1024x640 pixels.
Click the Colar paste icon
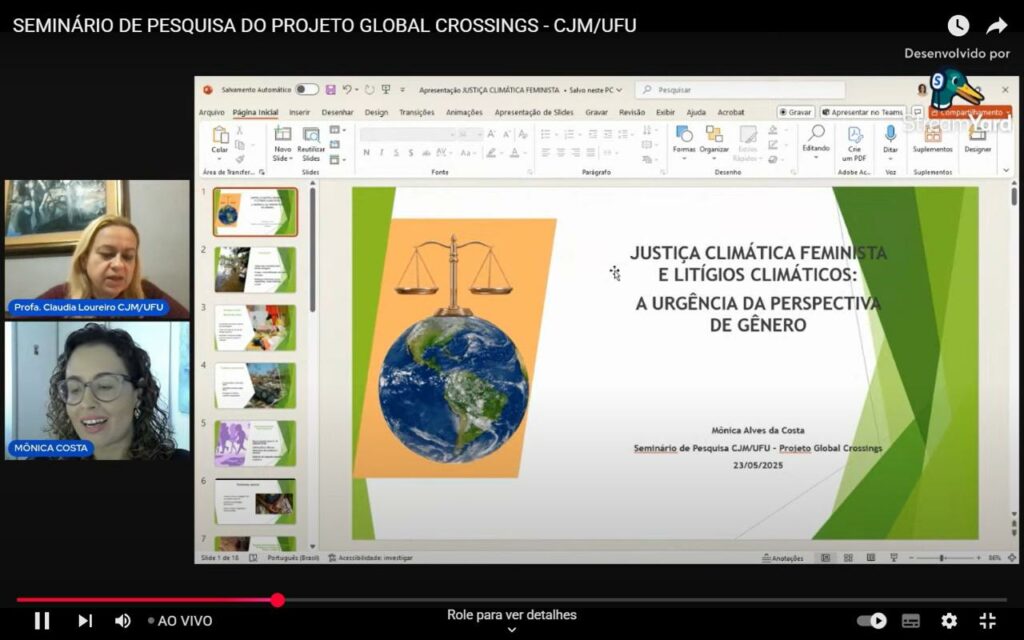[x=220, y=136]
